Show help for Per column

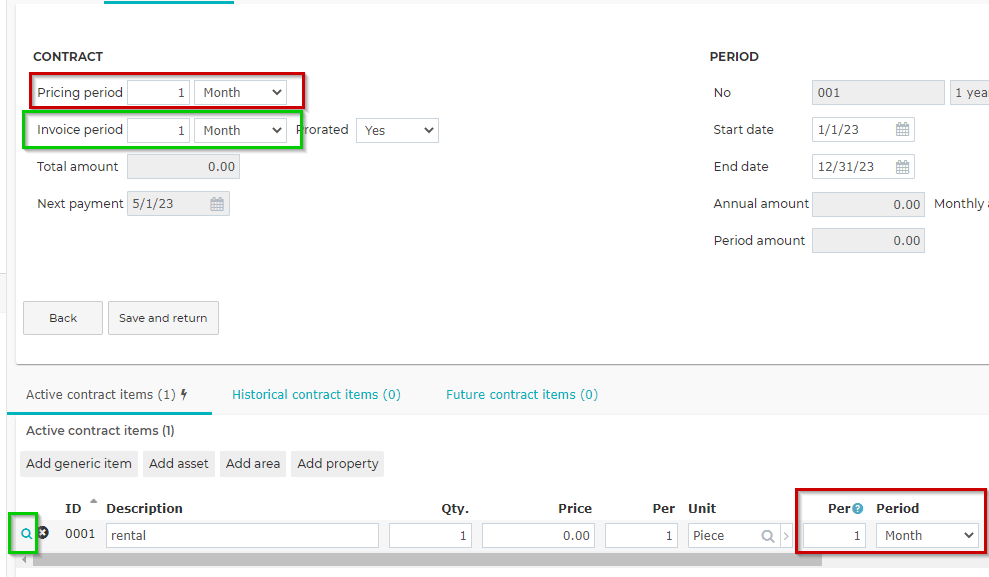click(x=858, y=509)
